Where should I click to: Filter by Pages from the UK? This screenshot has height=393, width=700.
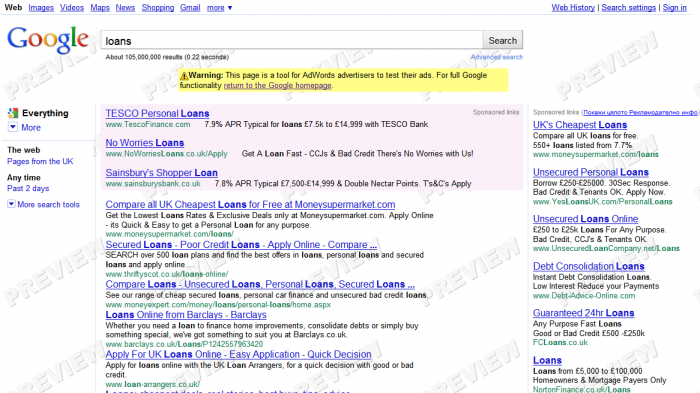40,162
